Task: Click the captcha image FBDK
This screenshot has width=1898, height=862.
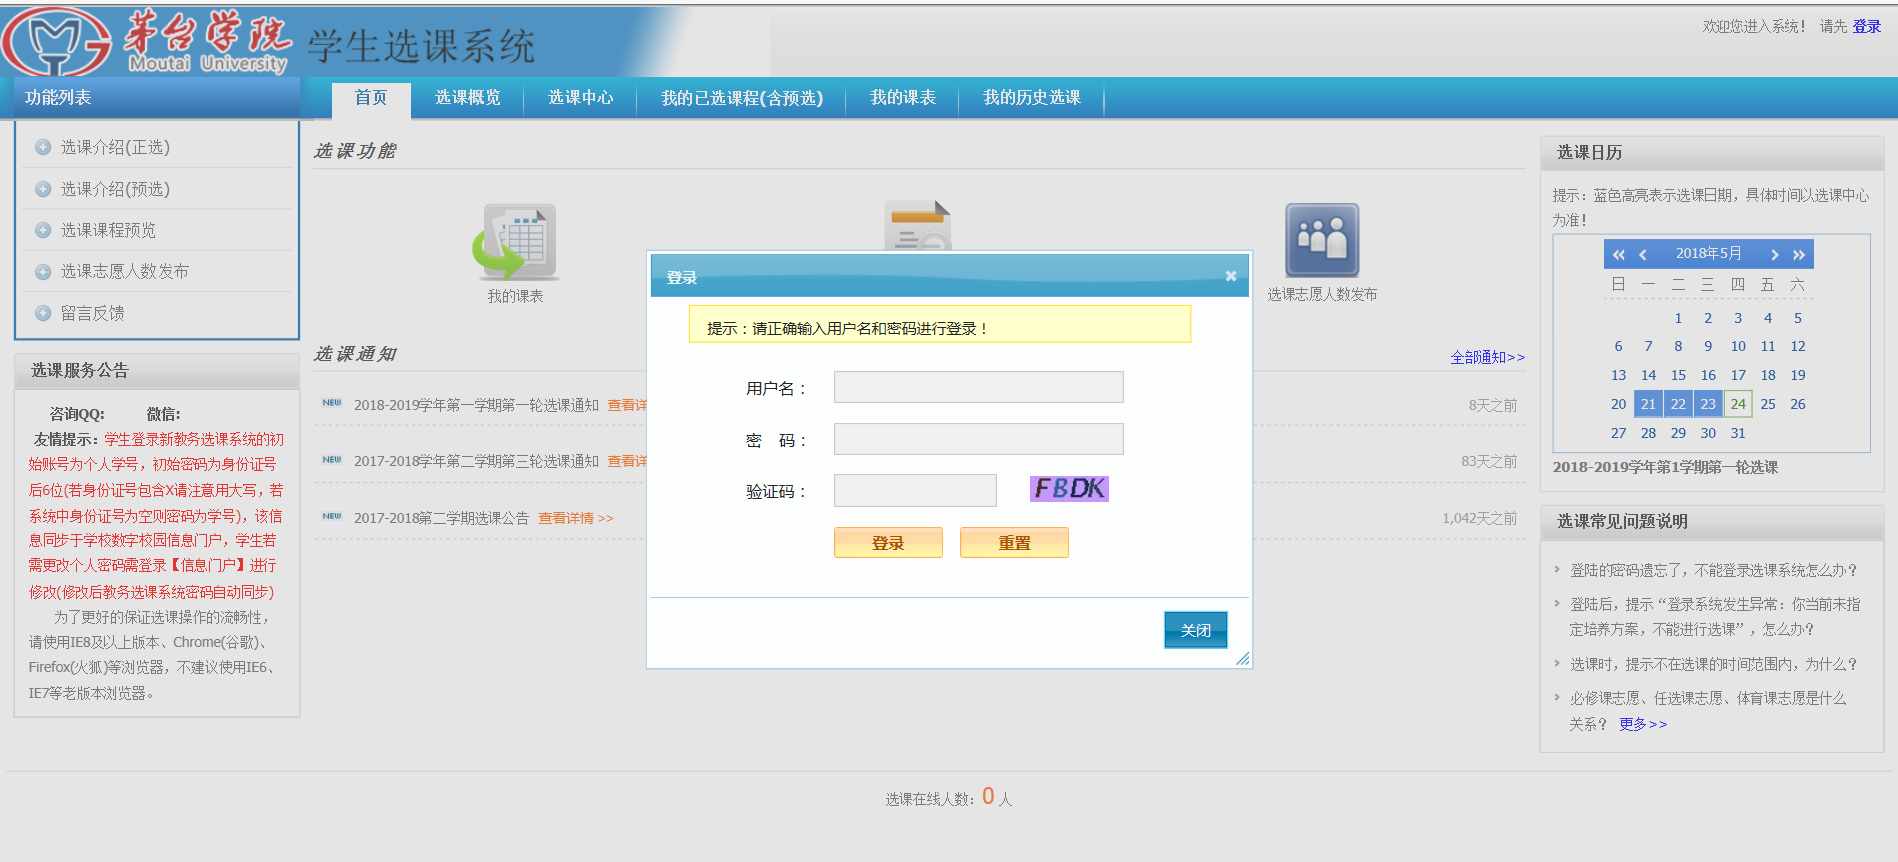Action: [x=1069, y=488]
